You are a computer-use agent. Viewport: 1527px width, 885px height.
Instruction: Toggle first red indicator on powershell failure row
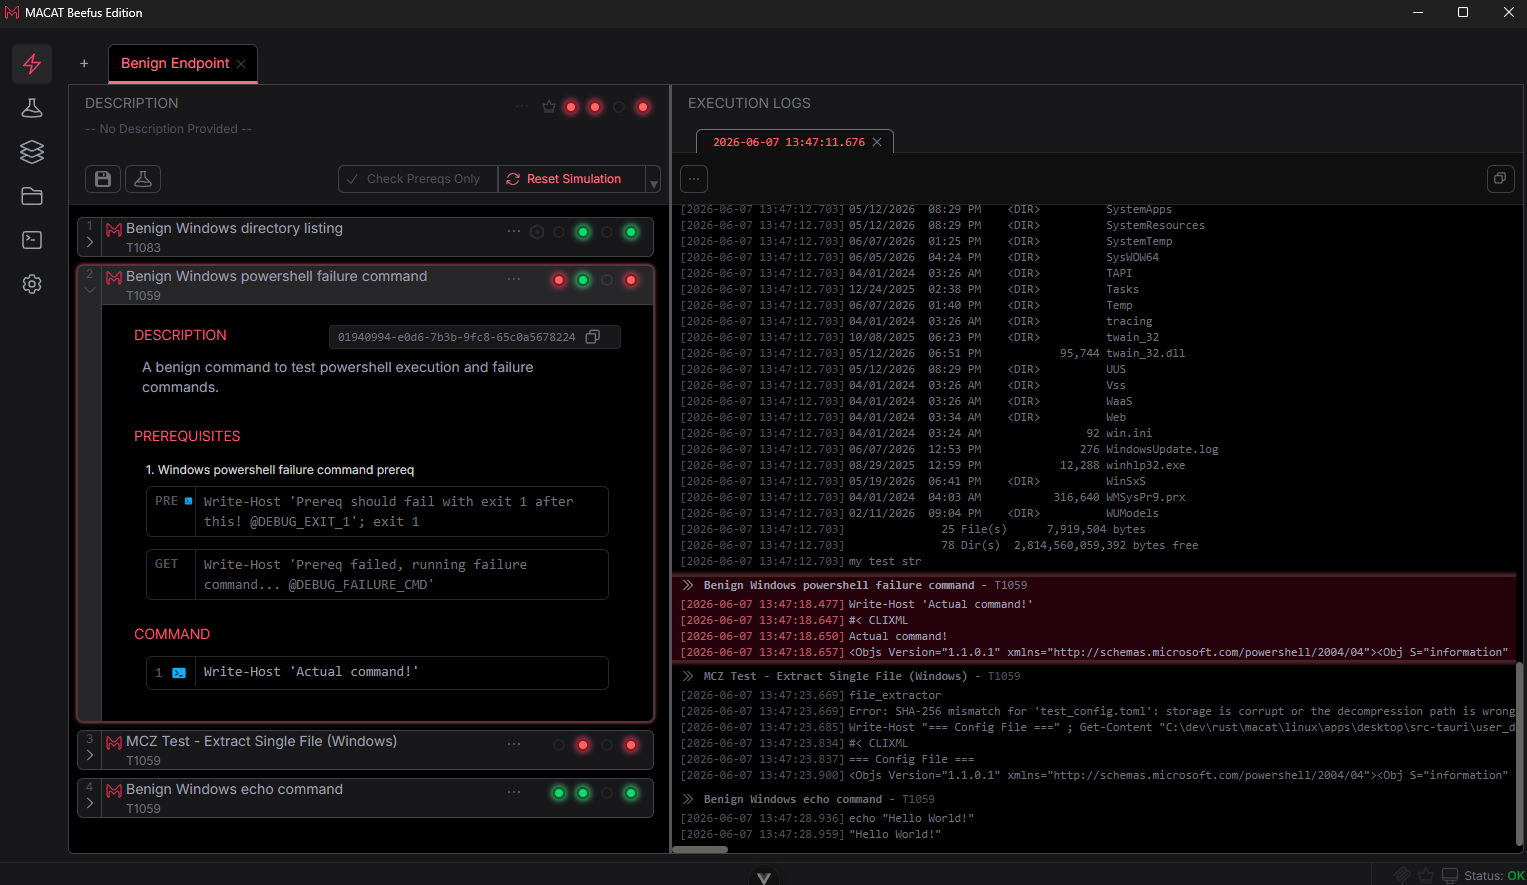(559, 280)
